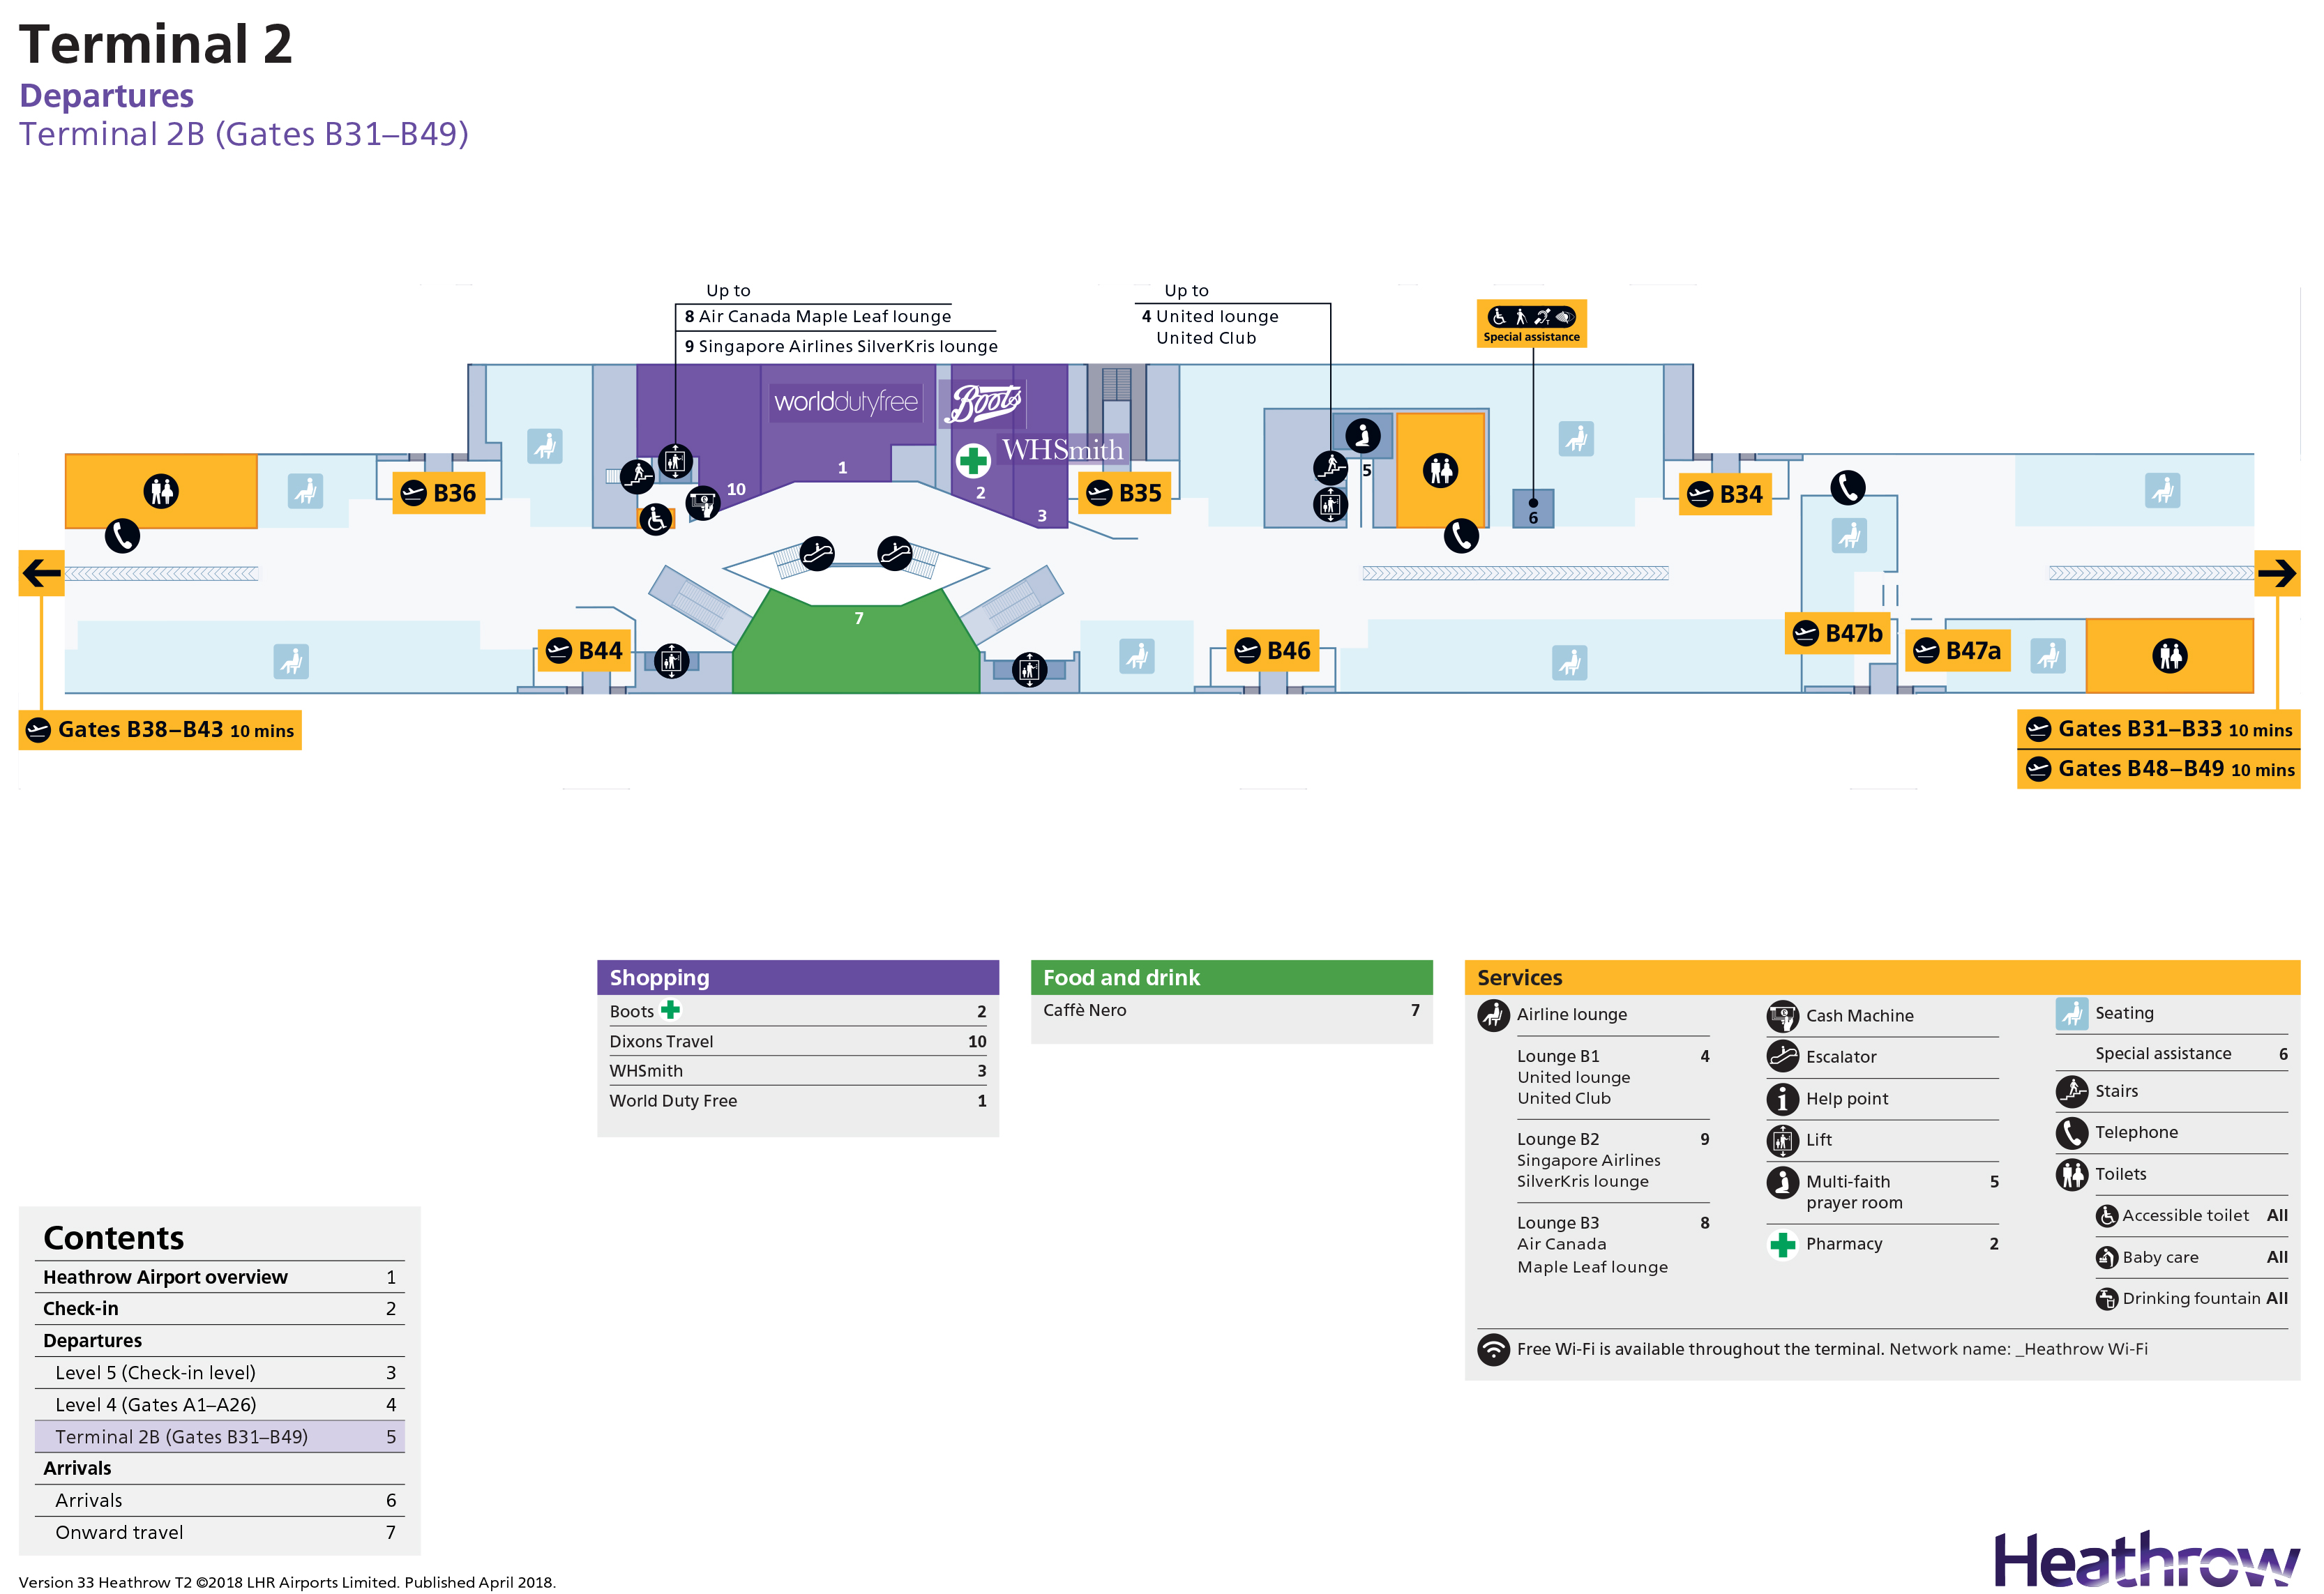Click the Dixons Travel row in Shopping list
The image size is (2324, 1594).
pyautogui.click(x=798, y=1042)
